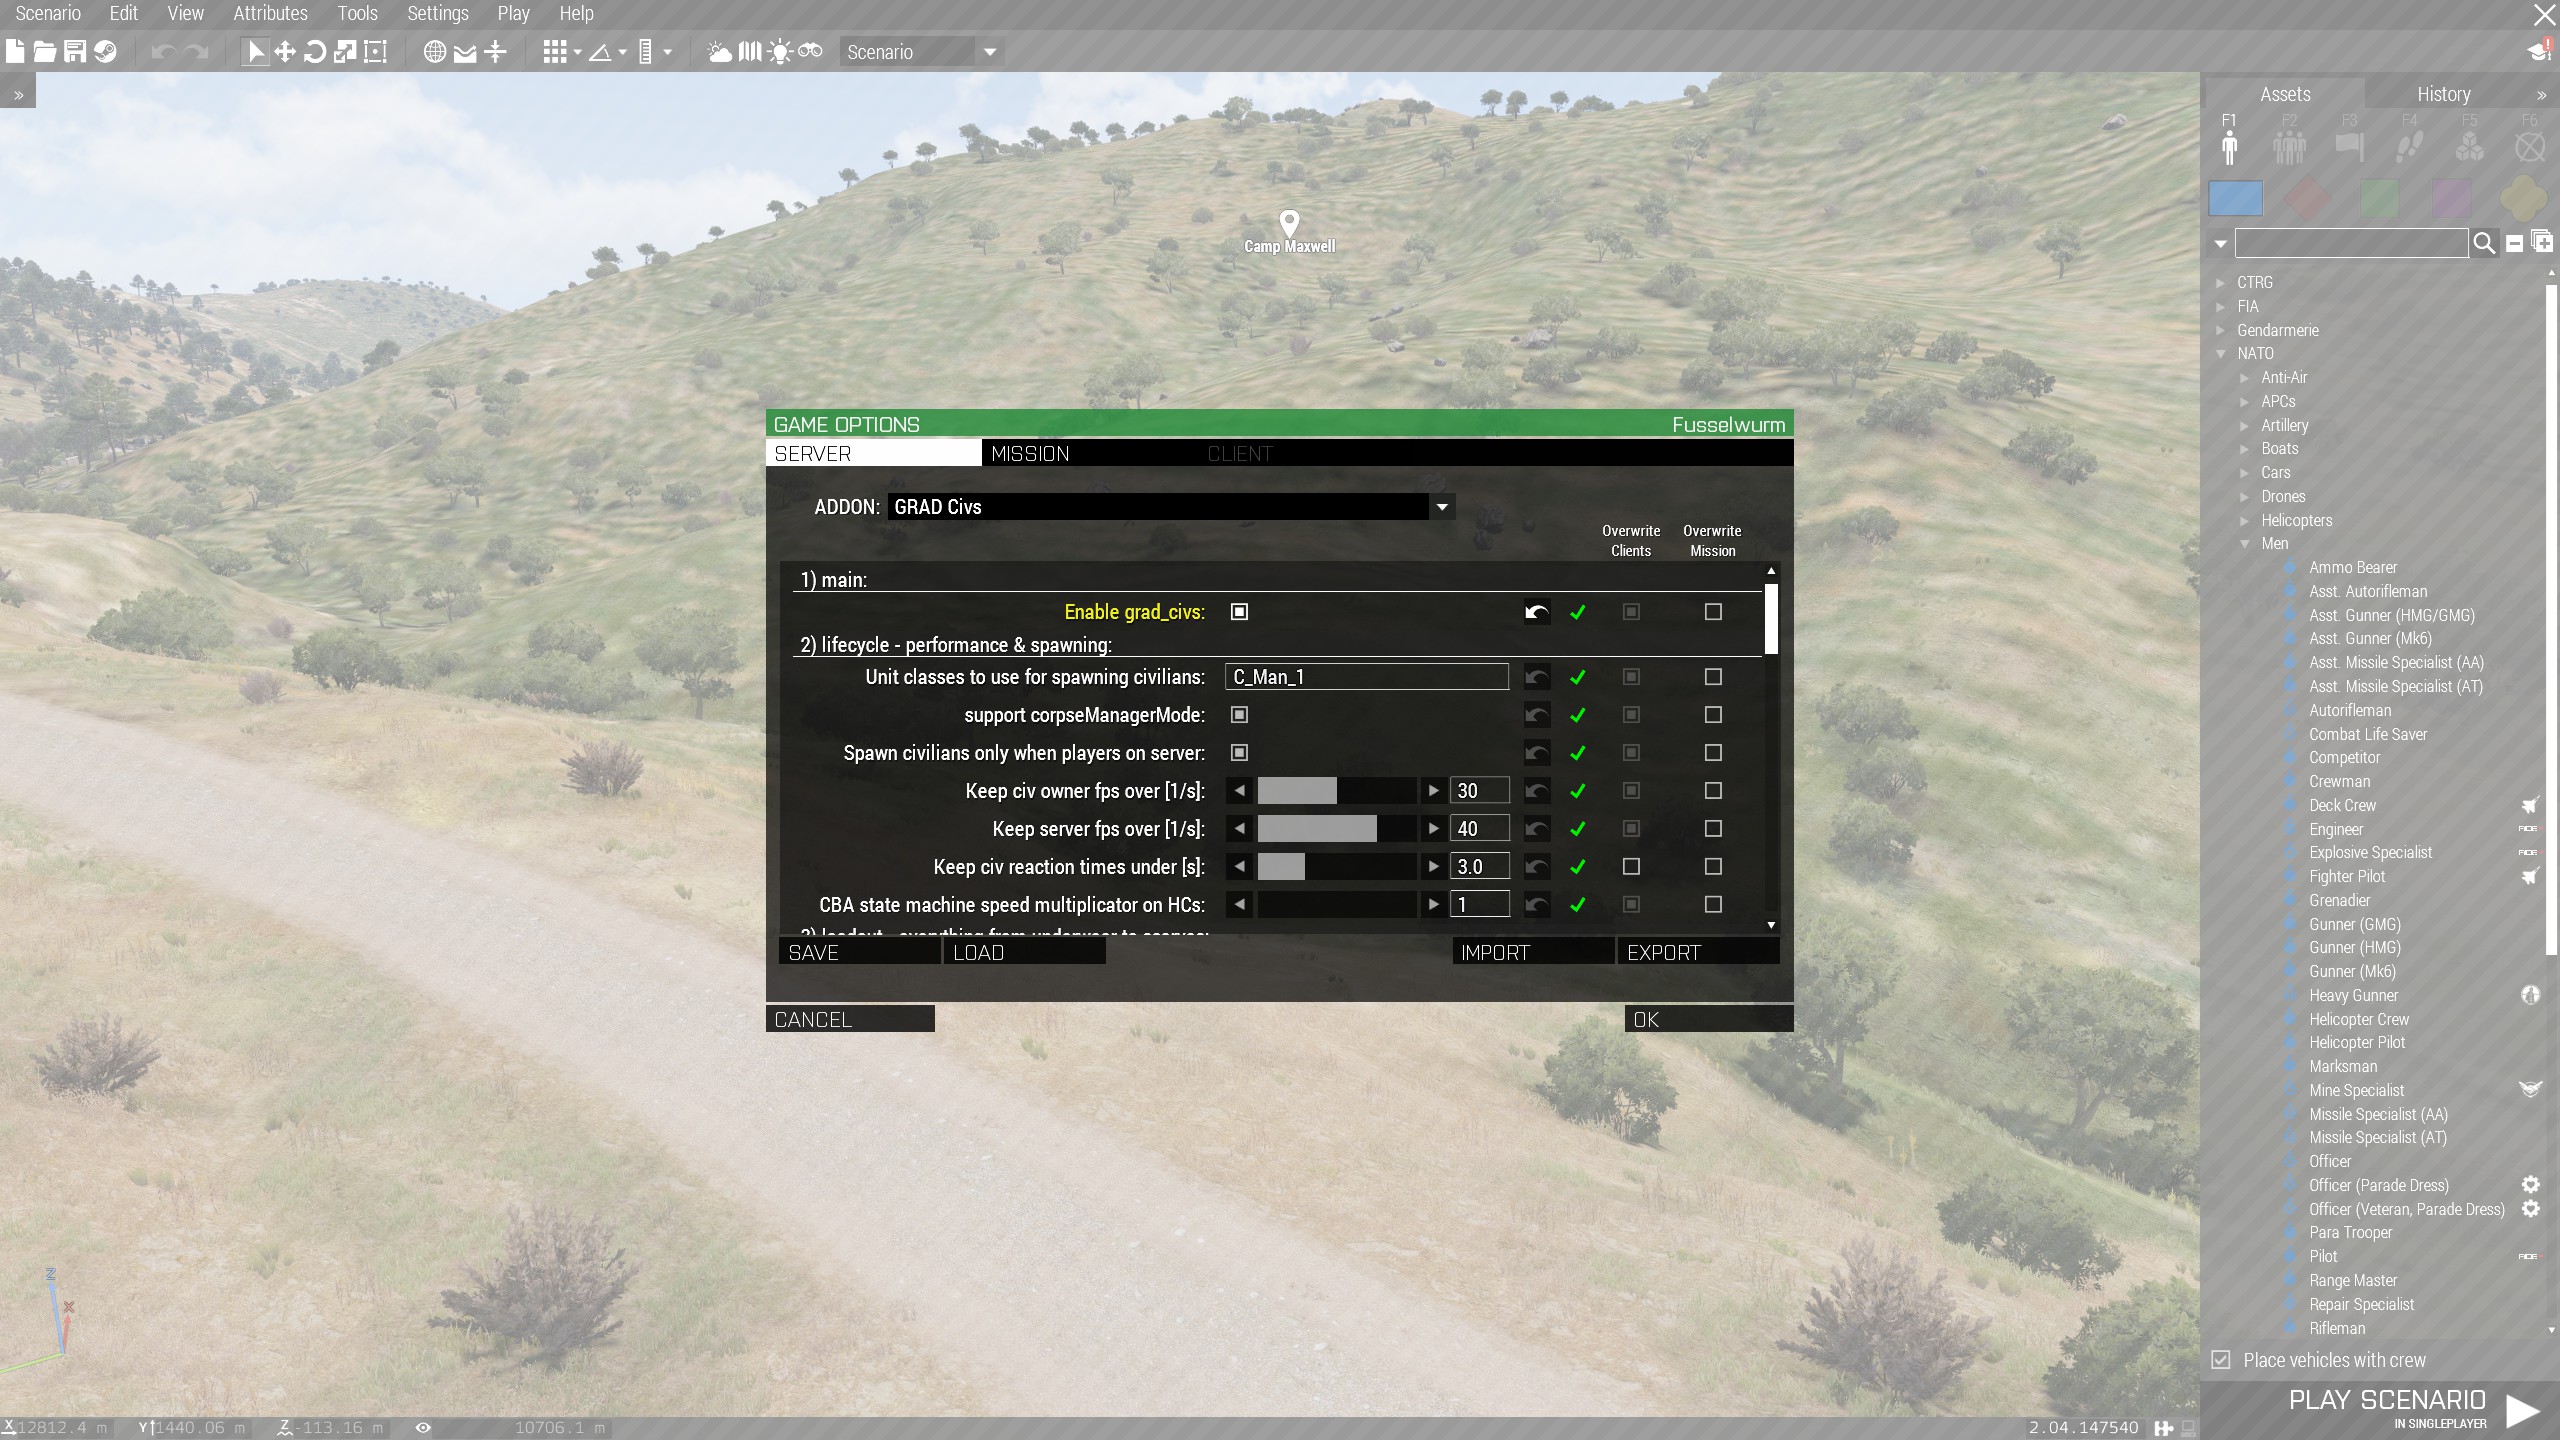Open the Attributes menu

270,14
